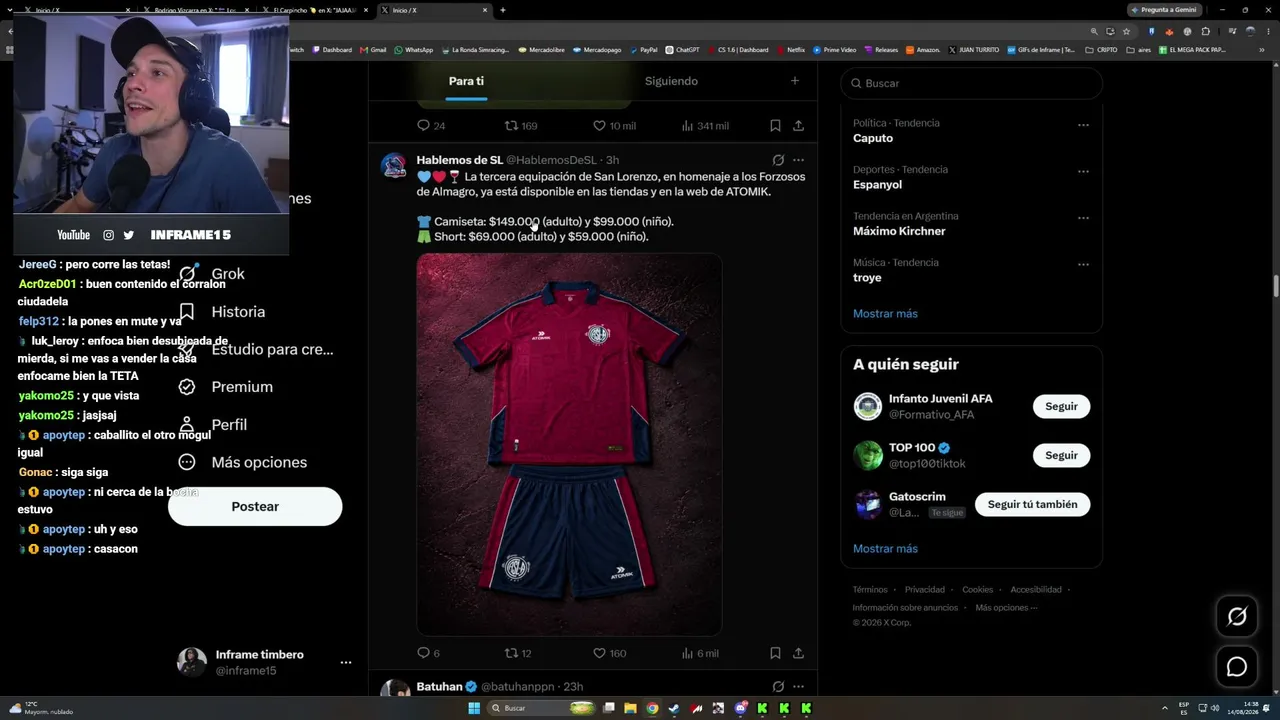
Task: Open the Términos footer link
Action: coord(870,590)
